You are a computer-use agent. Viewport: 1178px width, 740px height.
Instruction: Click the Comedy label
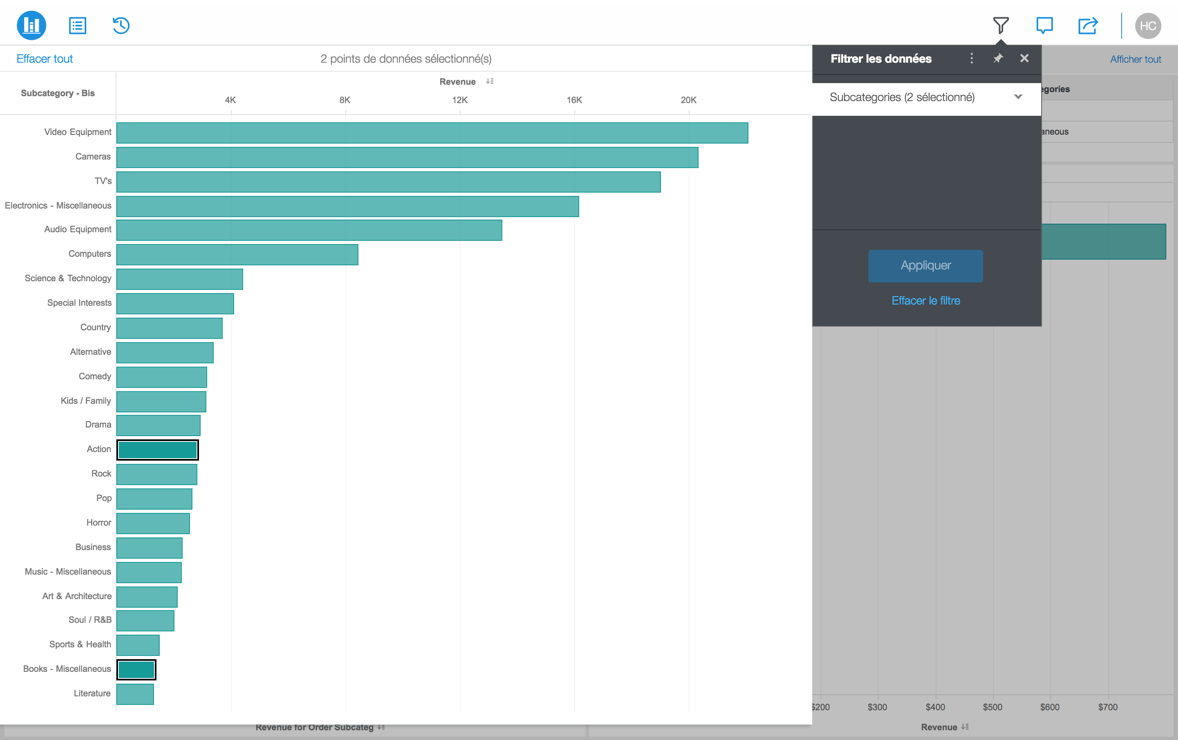pyautogui.click(x=95, y=376)
